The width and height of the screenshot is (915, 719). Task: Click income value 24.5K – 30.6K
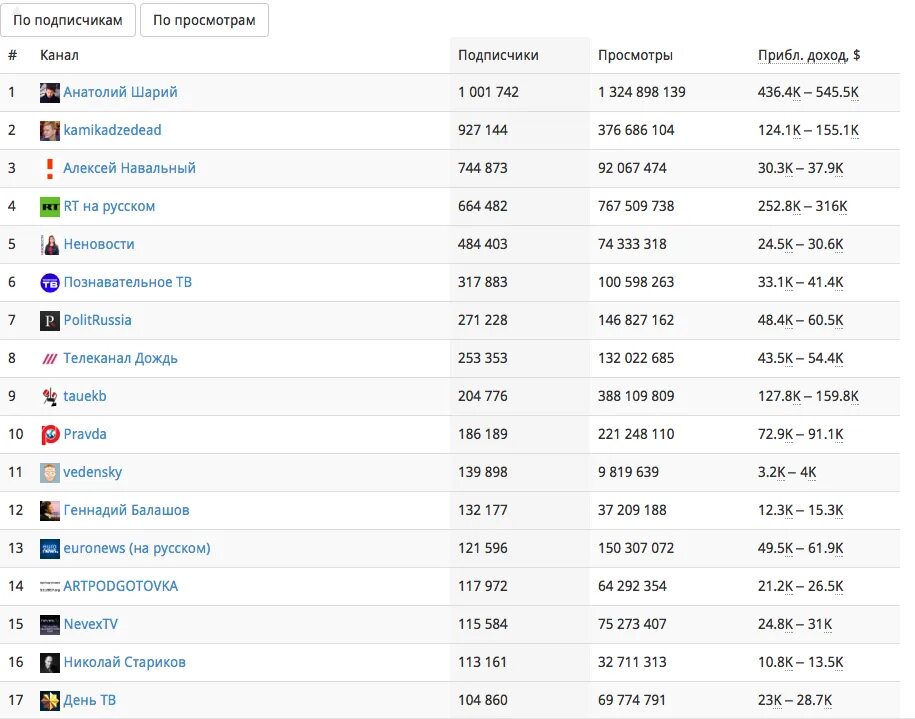(x=800, y=244)
